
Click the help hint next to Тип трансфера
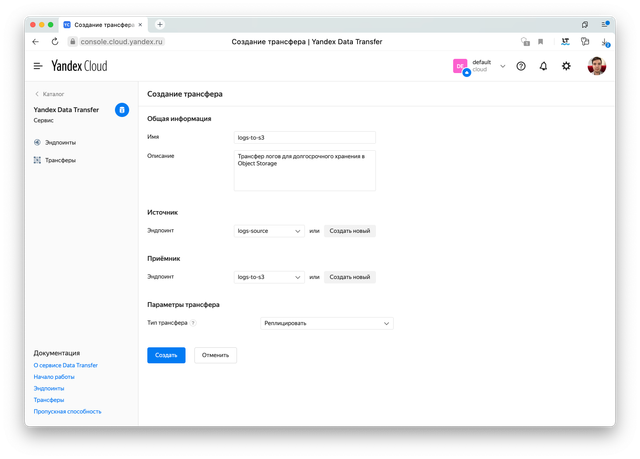pos(193,323)
